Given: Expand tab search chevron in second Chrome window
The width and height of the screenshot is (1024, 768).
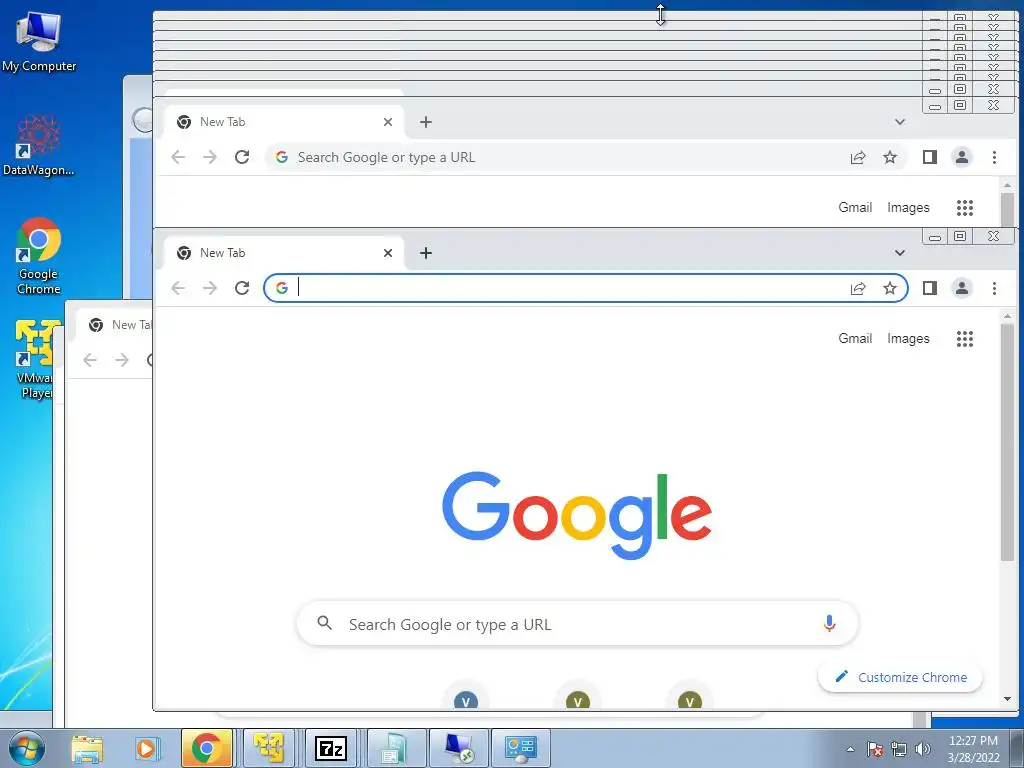Looking at the screenshot, I should 899,122.
